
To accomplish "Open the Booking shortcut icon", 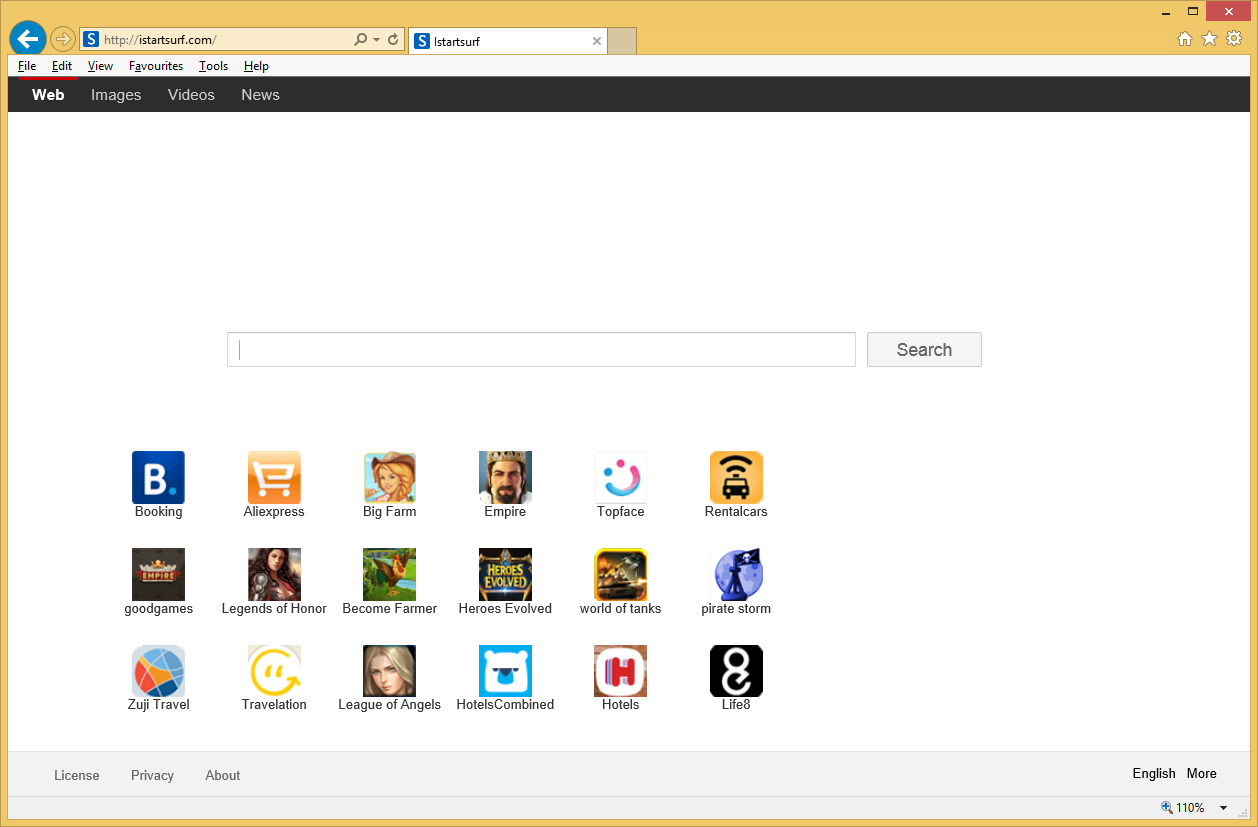I will pyautogui.click(x=158, y=477).
